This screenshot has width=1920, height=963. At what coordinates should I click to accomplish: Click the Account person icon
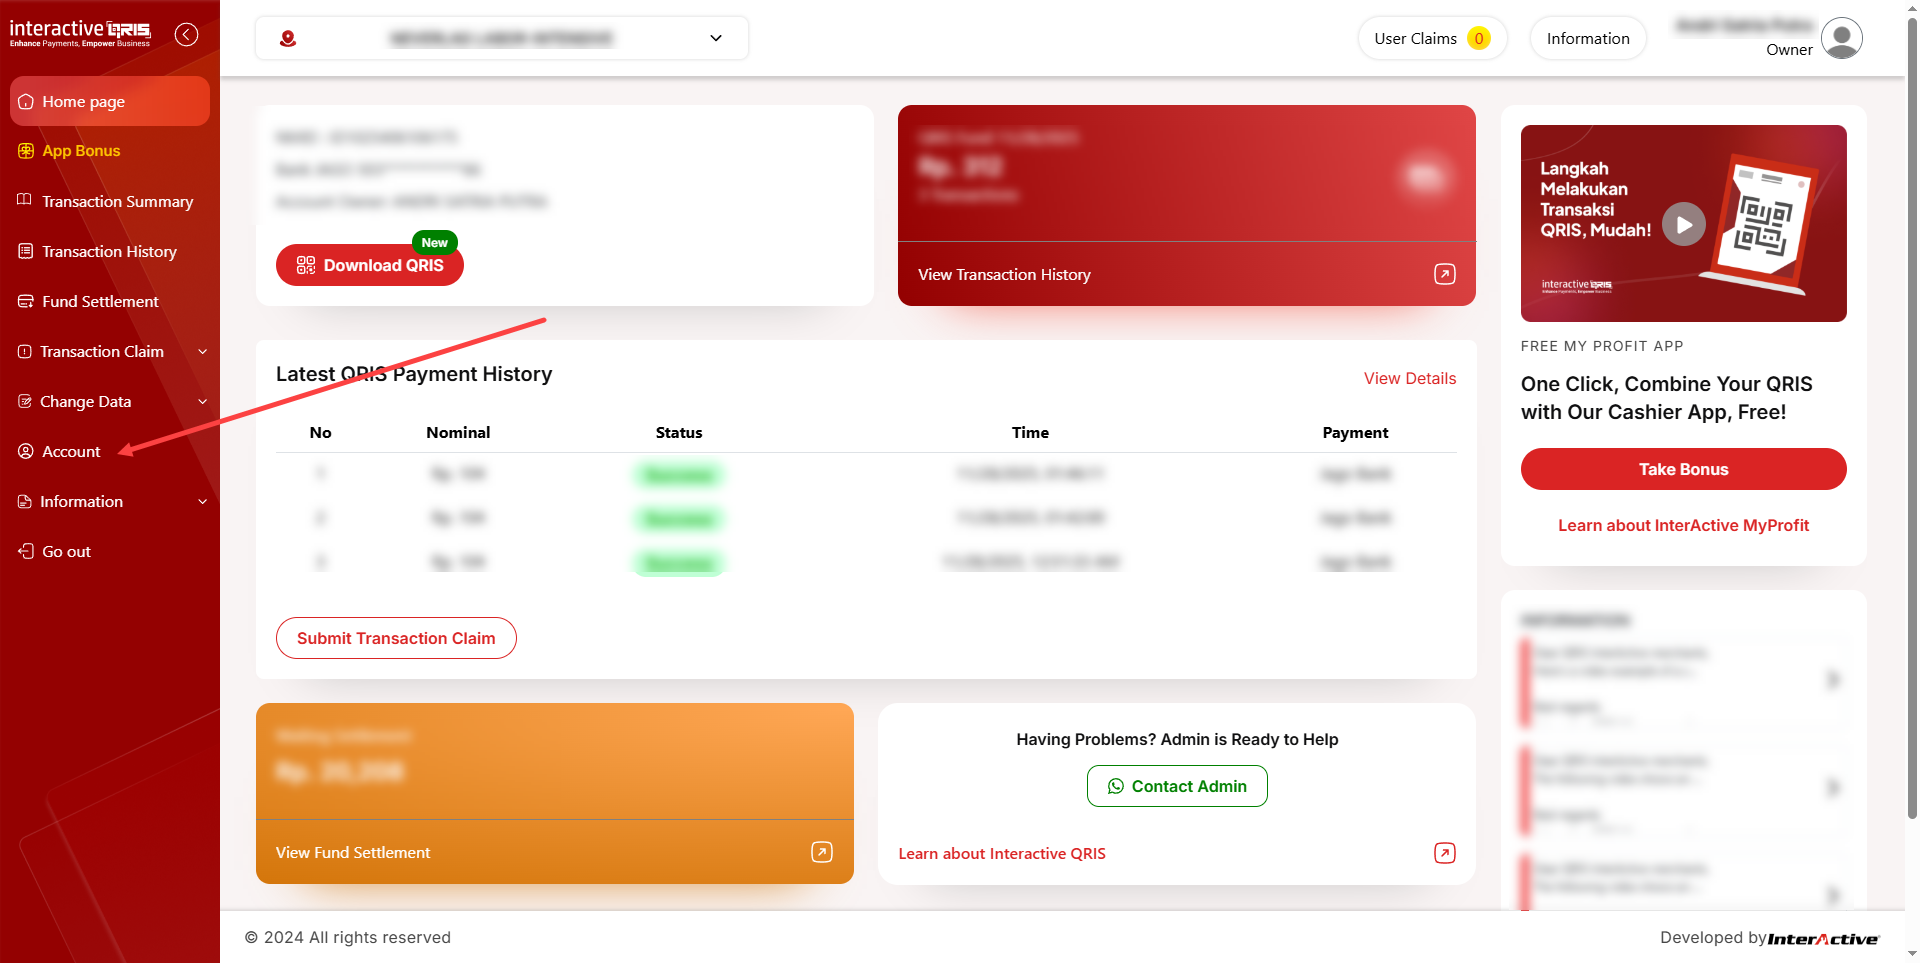[26, 451]
